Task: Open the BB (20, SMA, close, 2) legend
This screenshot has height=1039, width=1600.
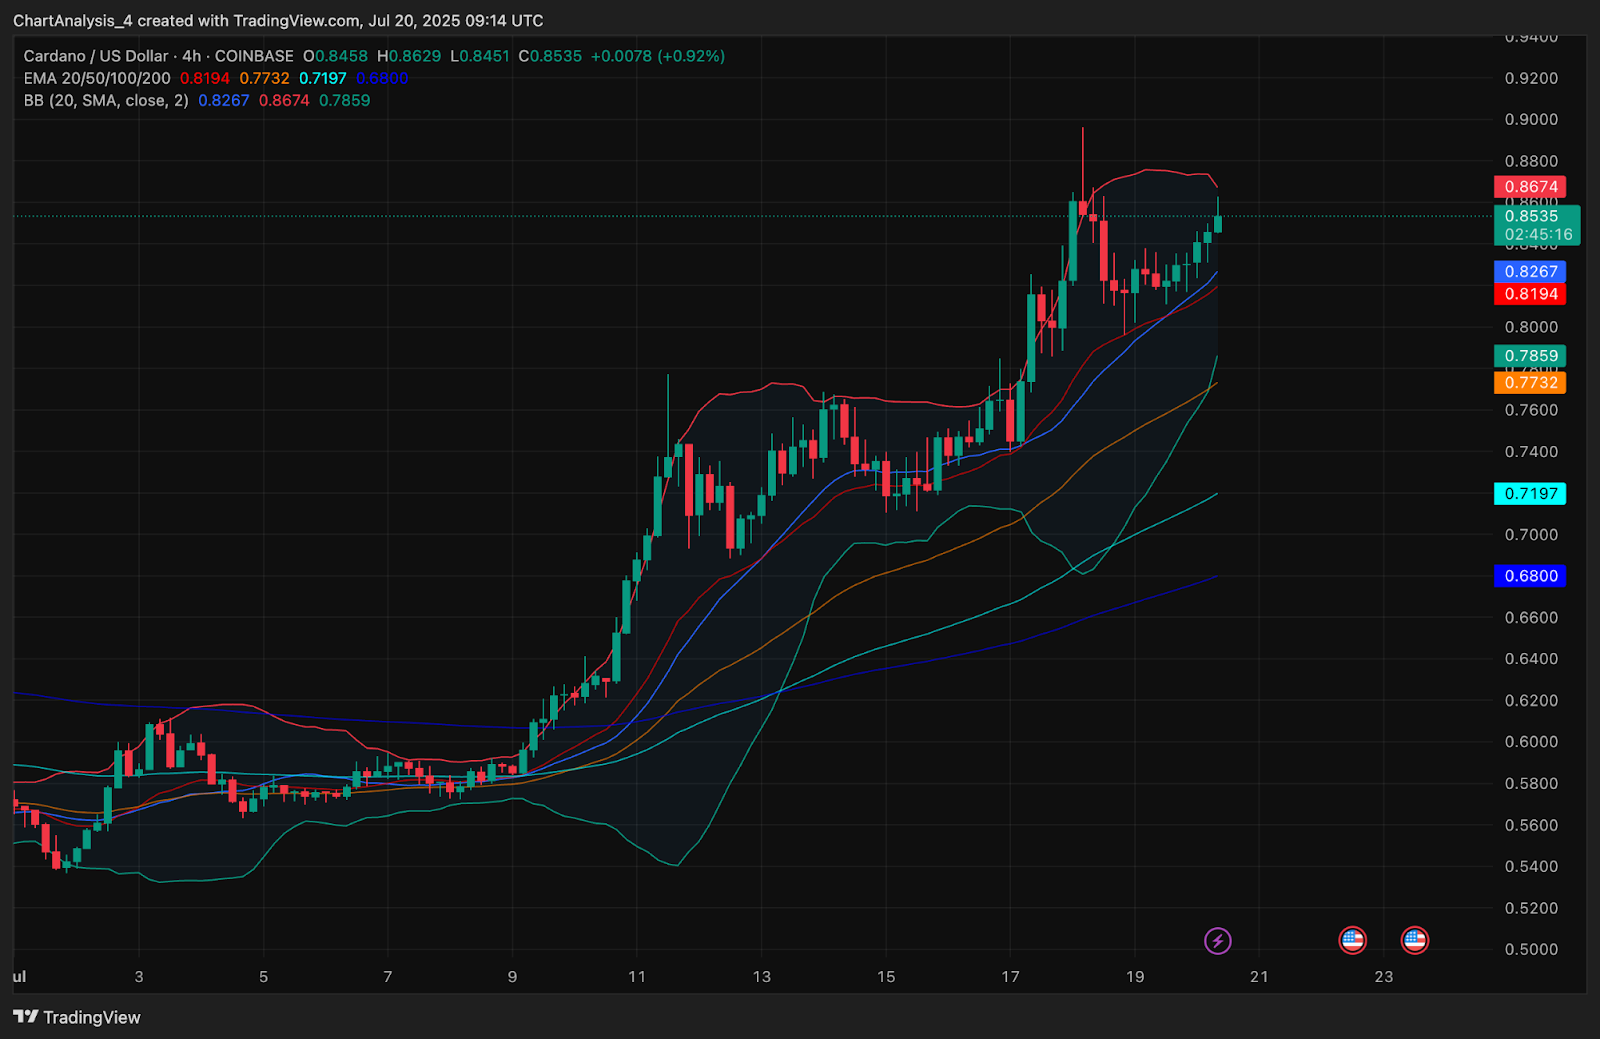Action: [x=106, y=100]
